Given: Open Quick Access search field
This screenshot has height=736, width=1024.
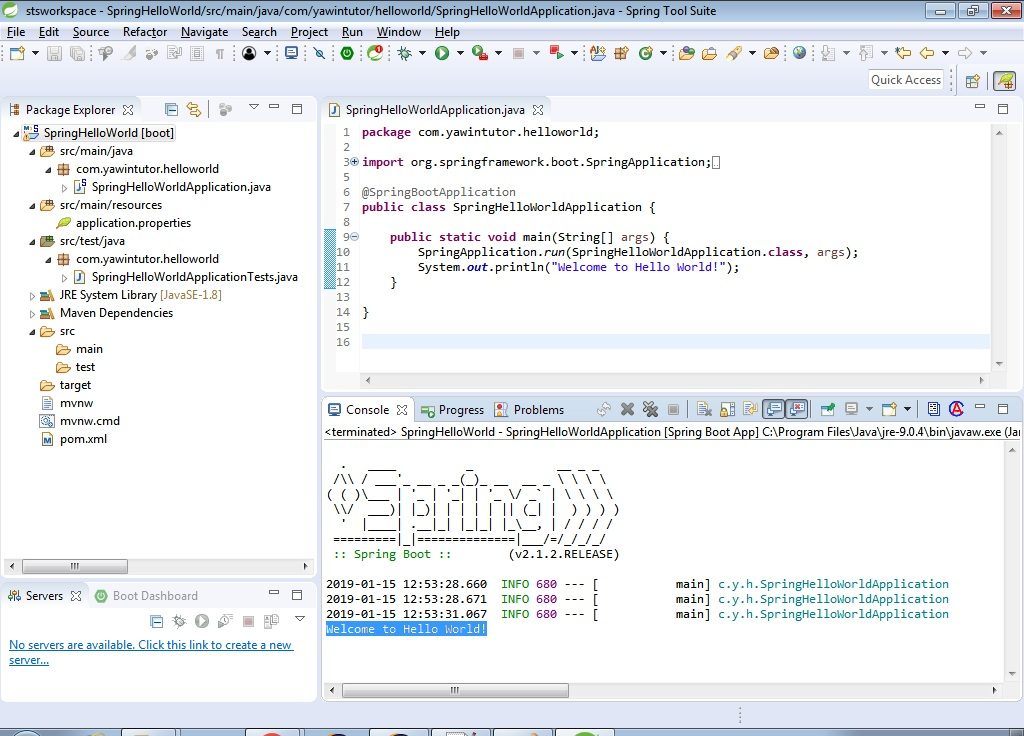Looking at the screenshot, I should pos(905,80).
